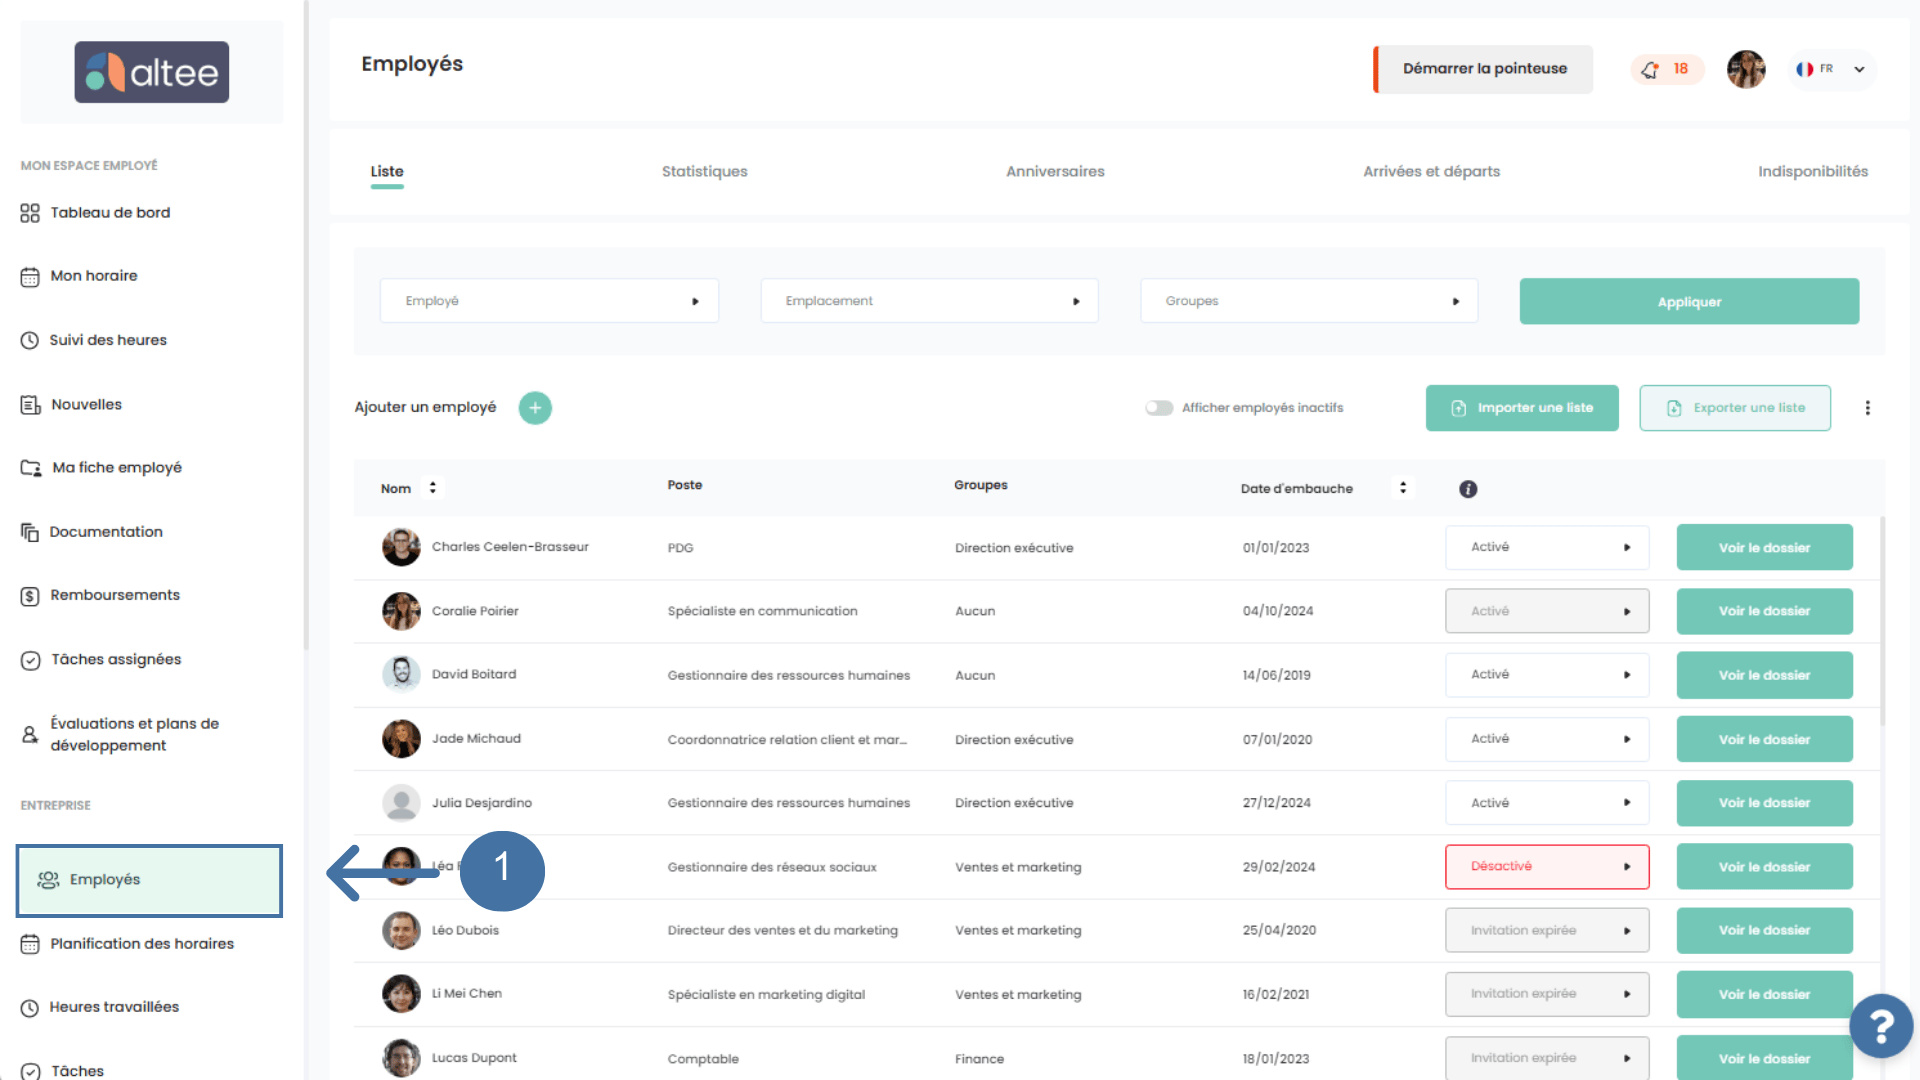This screenshot has height=1080, width=1920.
Task: Open Suivi des heures clock icon
Action: point(30,340)
